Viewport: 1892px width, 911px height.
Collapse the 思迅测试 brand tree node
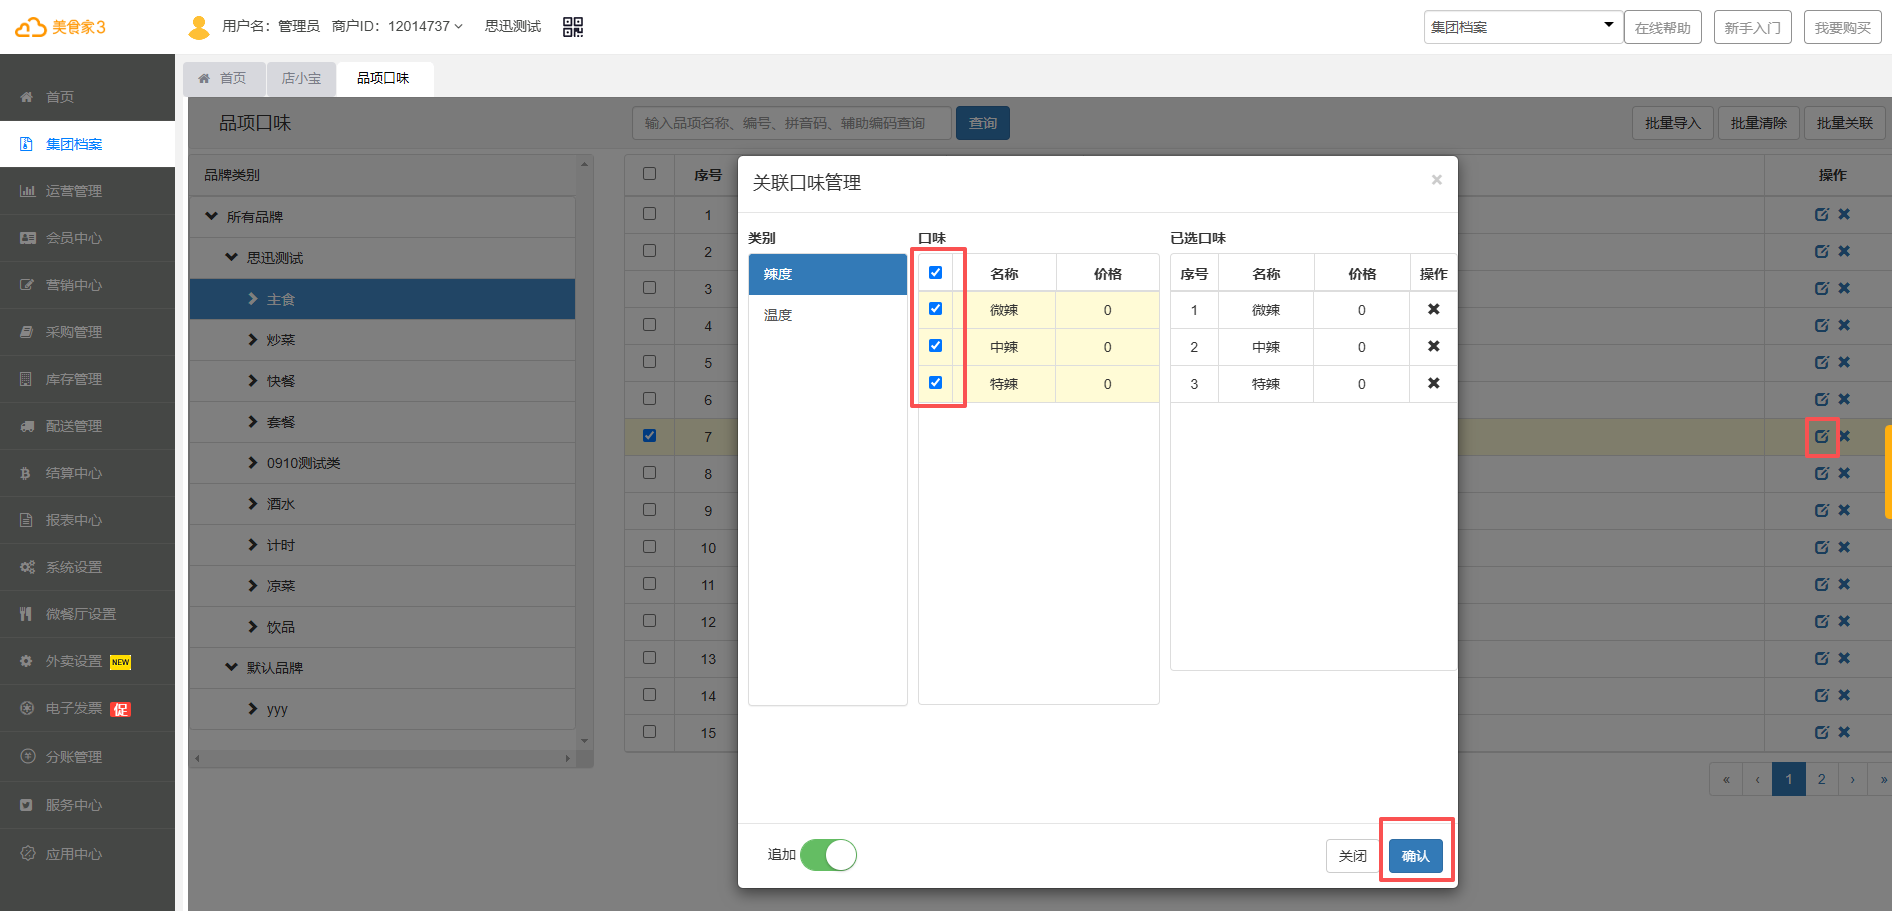click(232, 258)
